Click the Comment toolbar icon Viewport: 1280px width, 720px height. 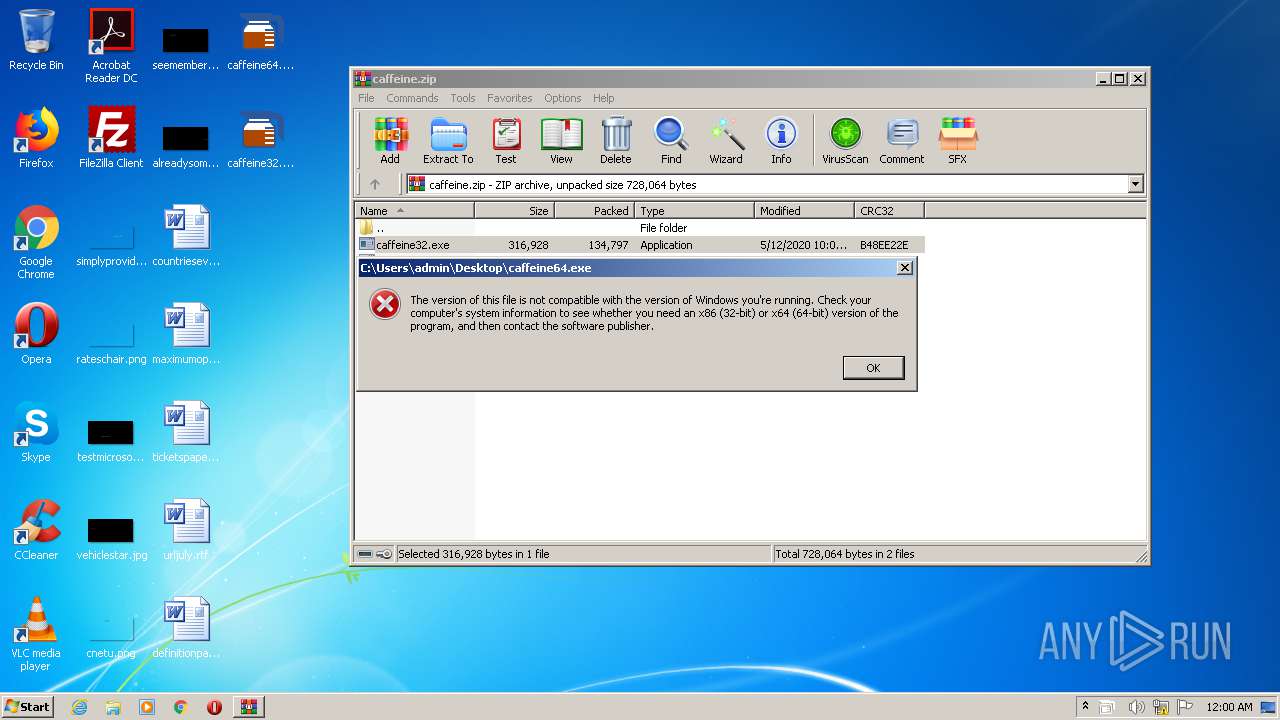click(902, 141)
